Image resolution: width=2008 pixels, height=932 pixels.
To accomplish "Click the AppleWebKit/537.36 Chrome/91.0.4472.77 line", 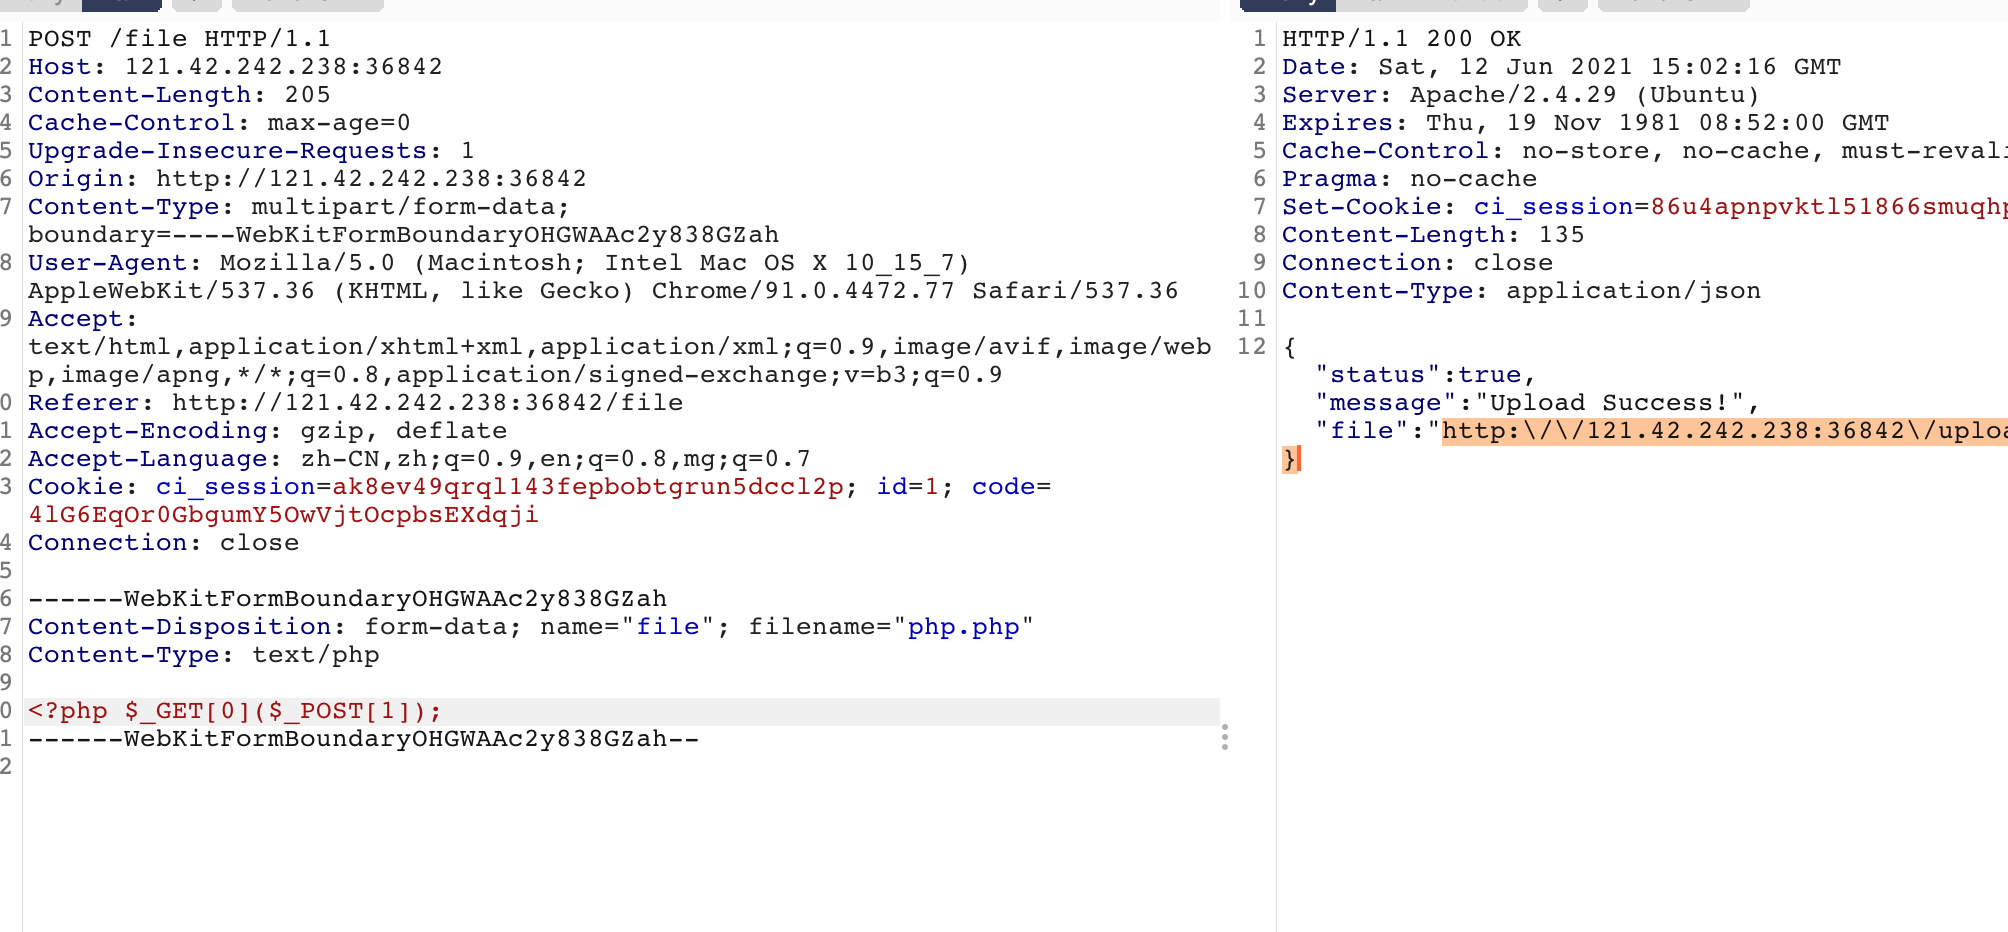I will (x=603, y=291).
